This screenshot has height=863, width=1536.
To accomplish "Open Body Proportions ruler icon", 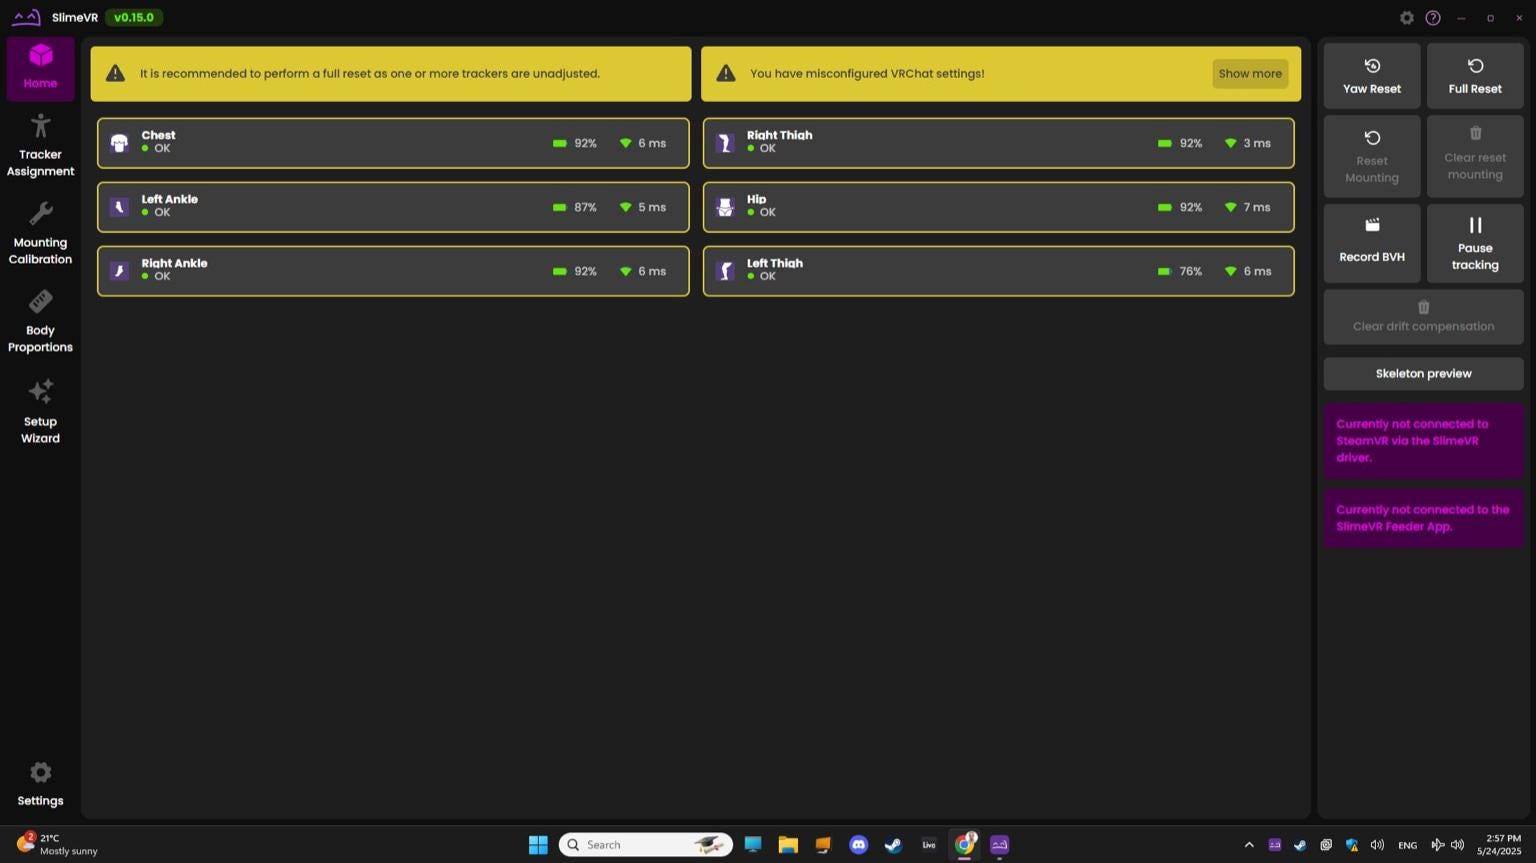I will [40, 301].
